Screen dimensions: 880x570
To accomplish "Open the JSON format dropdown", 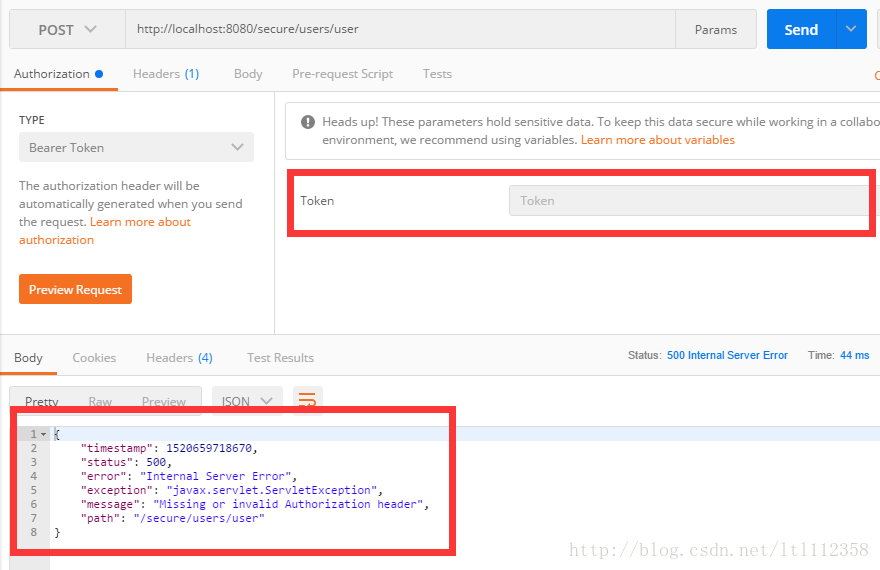I will point(247,401).
